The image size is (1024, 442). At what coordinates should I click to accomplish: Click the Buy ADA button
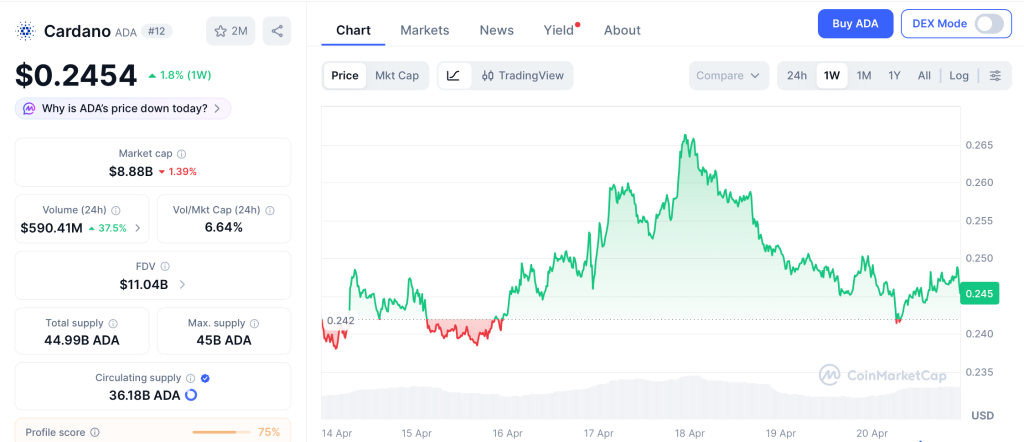(855, 24)
